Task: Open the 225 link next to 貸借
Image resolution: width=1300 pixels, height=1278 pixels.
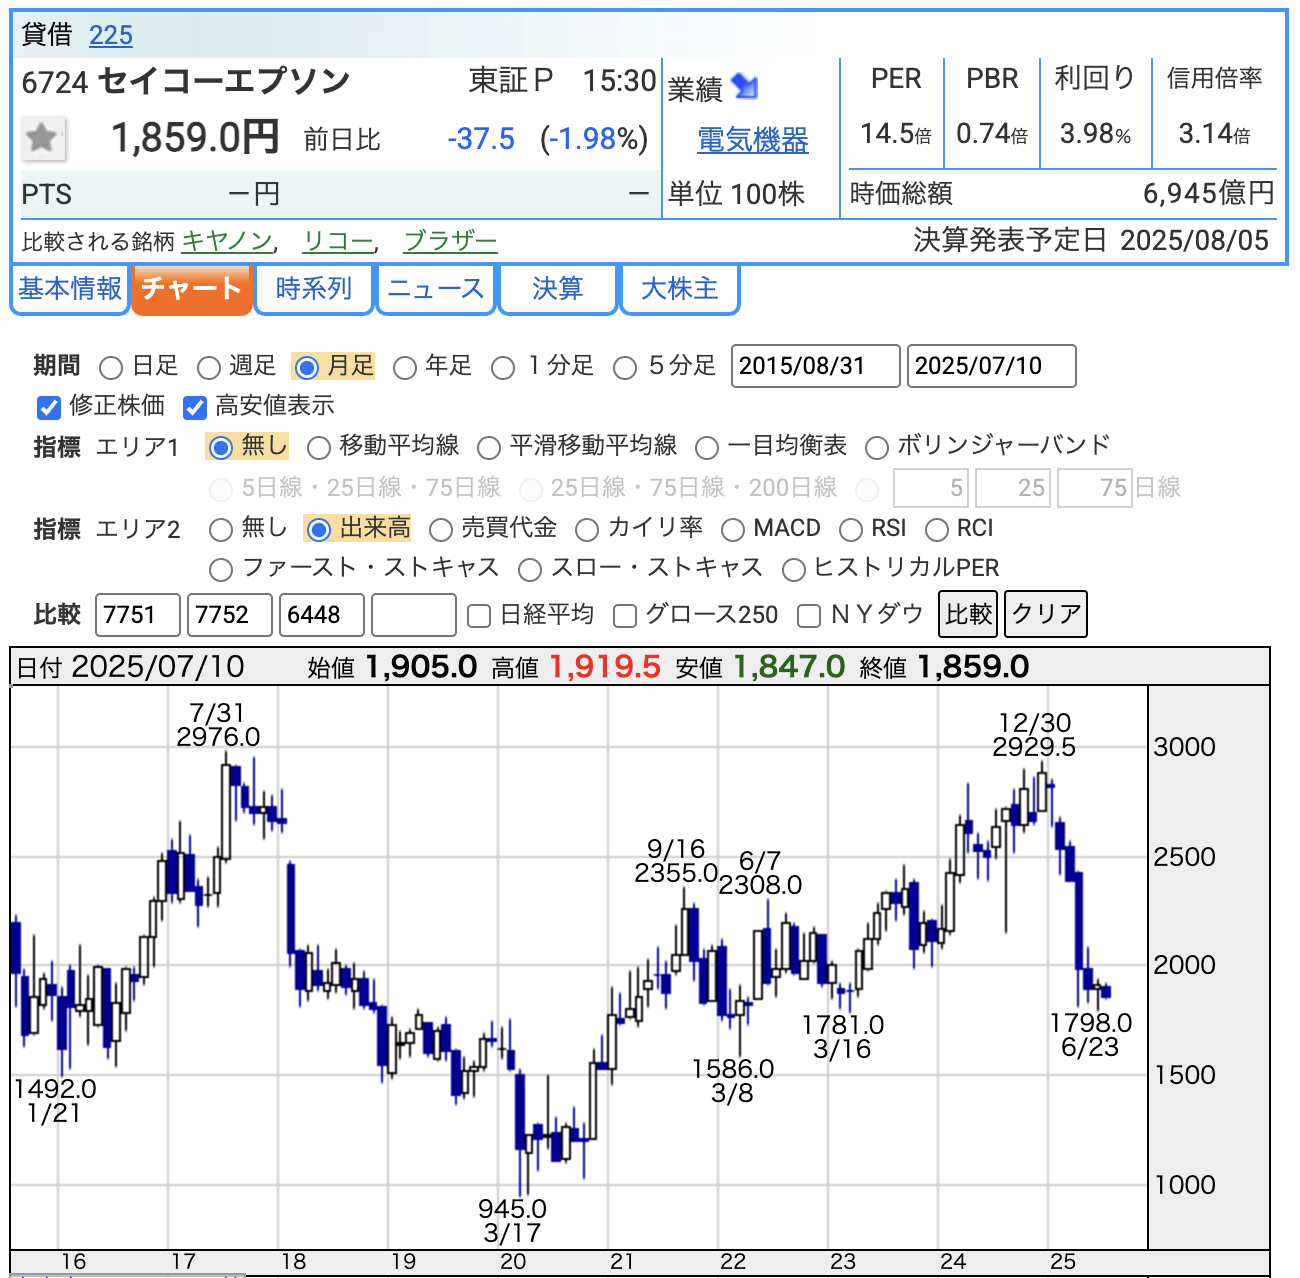Action: 111,35
